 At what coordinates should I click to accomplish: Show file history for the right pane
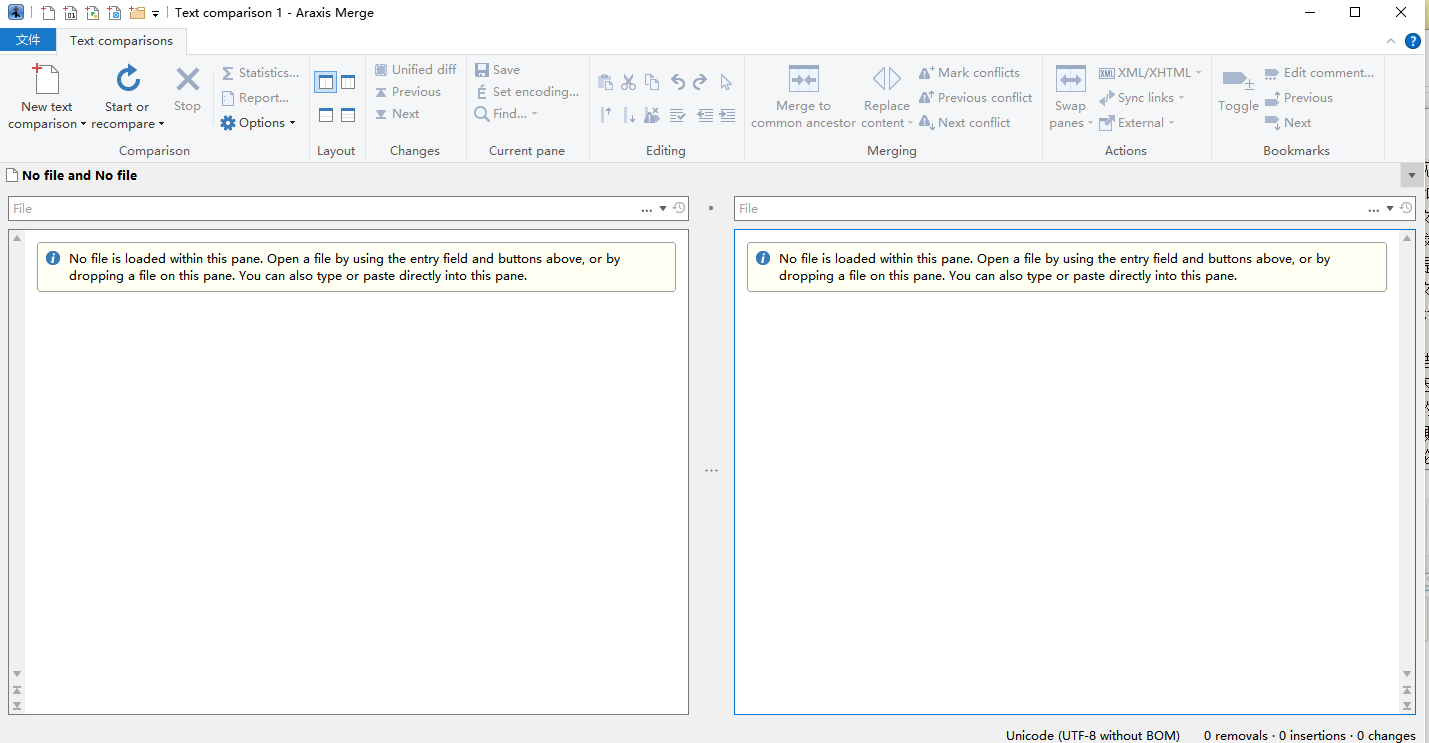(1406, 208)
